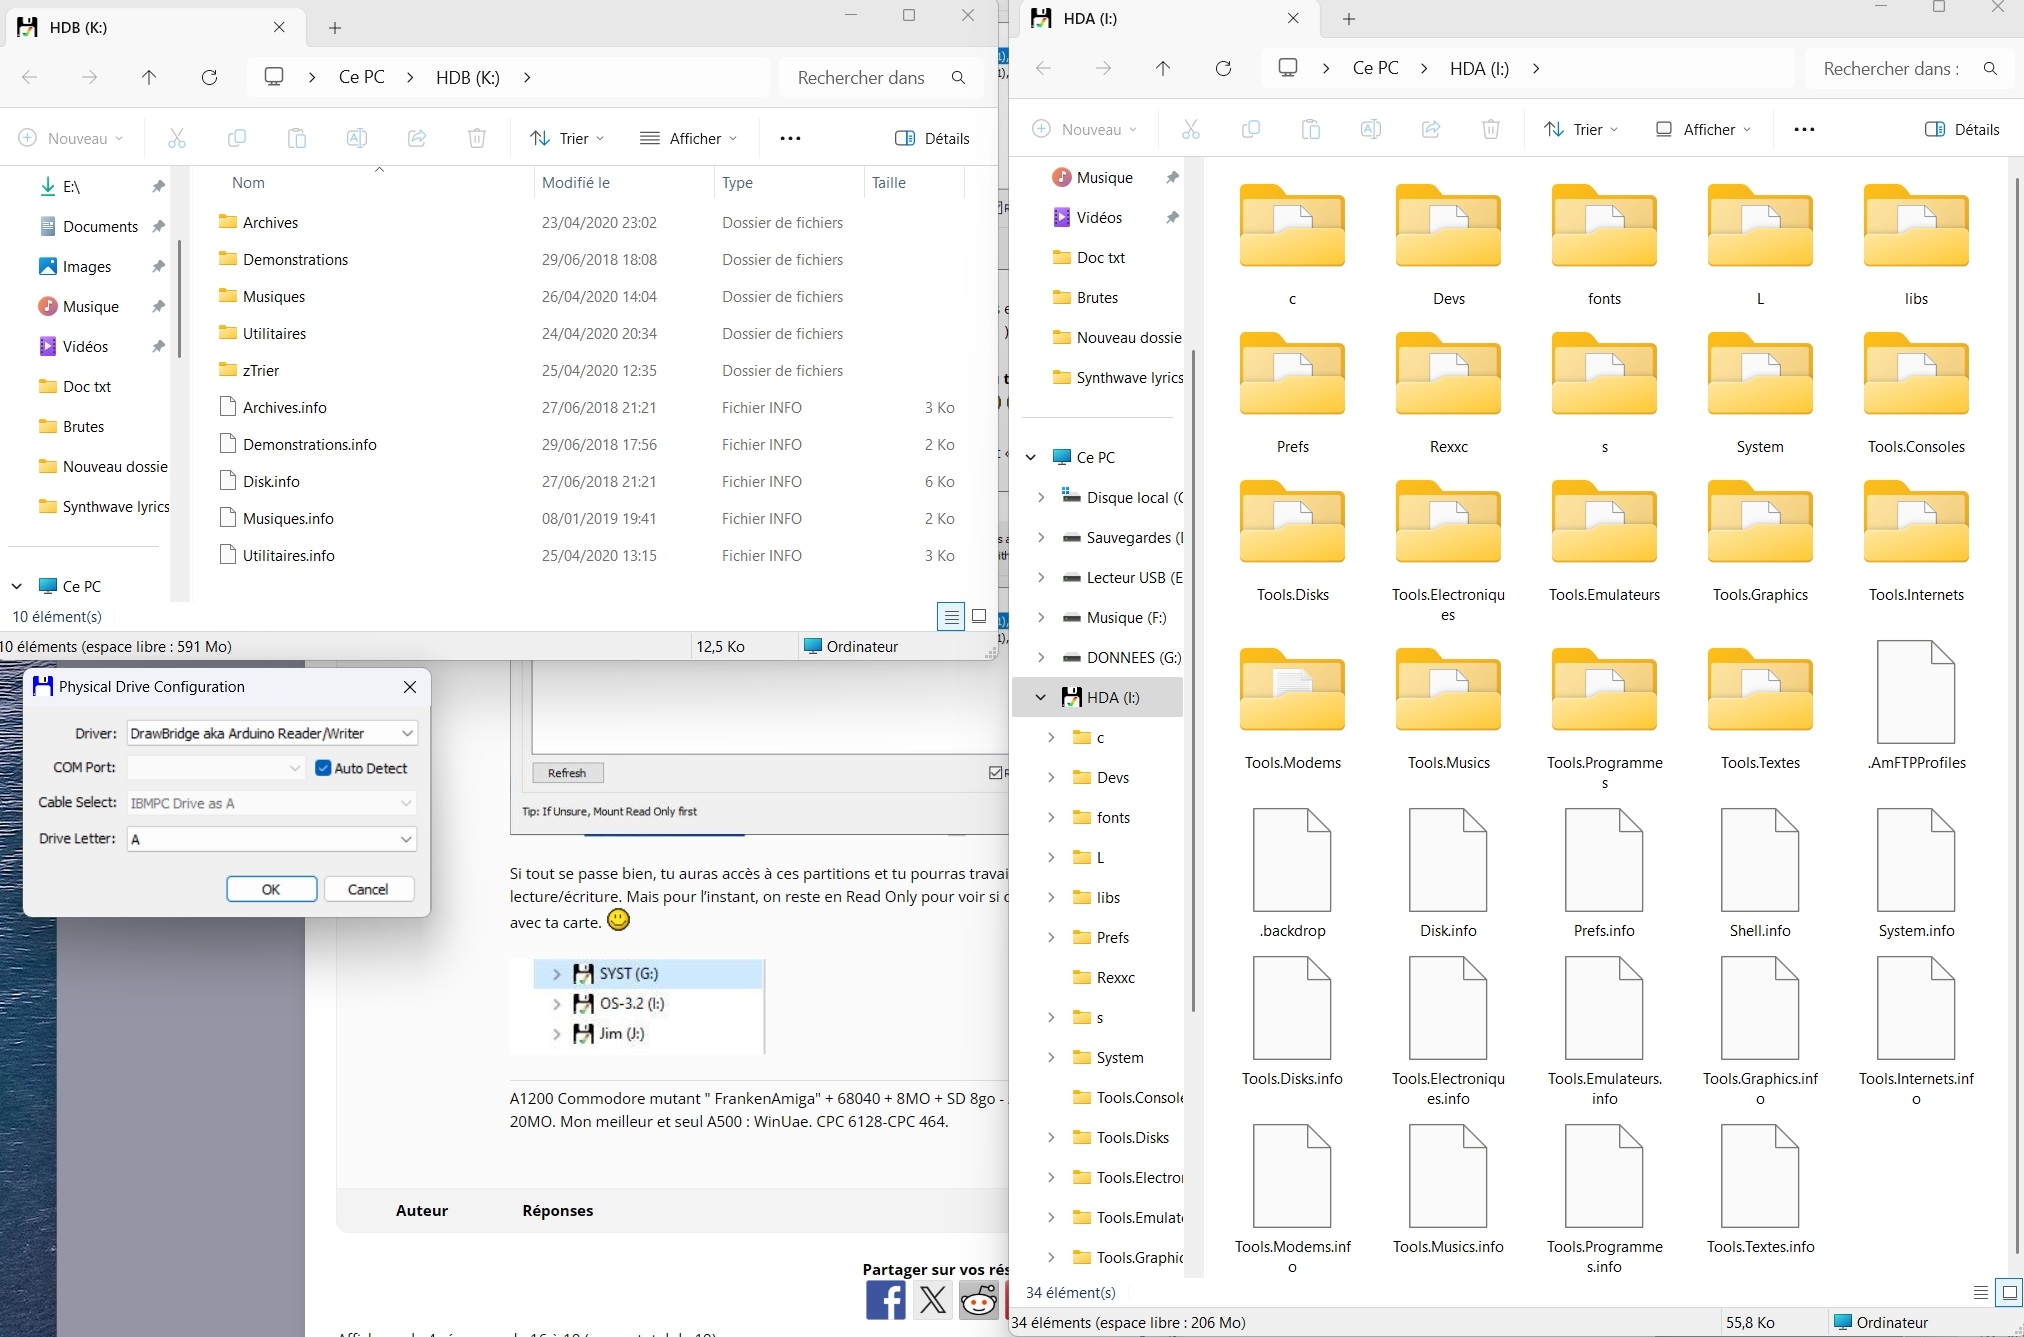The width and height of the screenshot is (2024, 1337).
Task: Uncheck Auto Detect checkbox
Action: pyautogui.click(x=323, y=768)
